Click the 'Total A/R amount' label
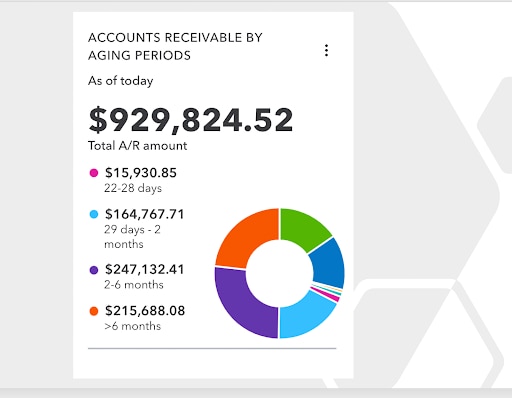 point(137,146)
